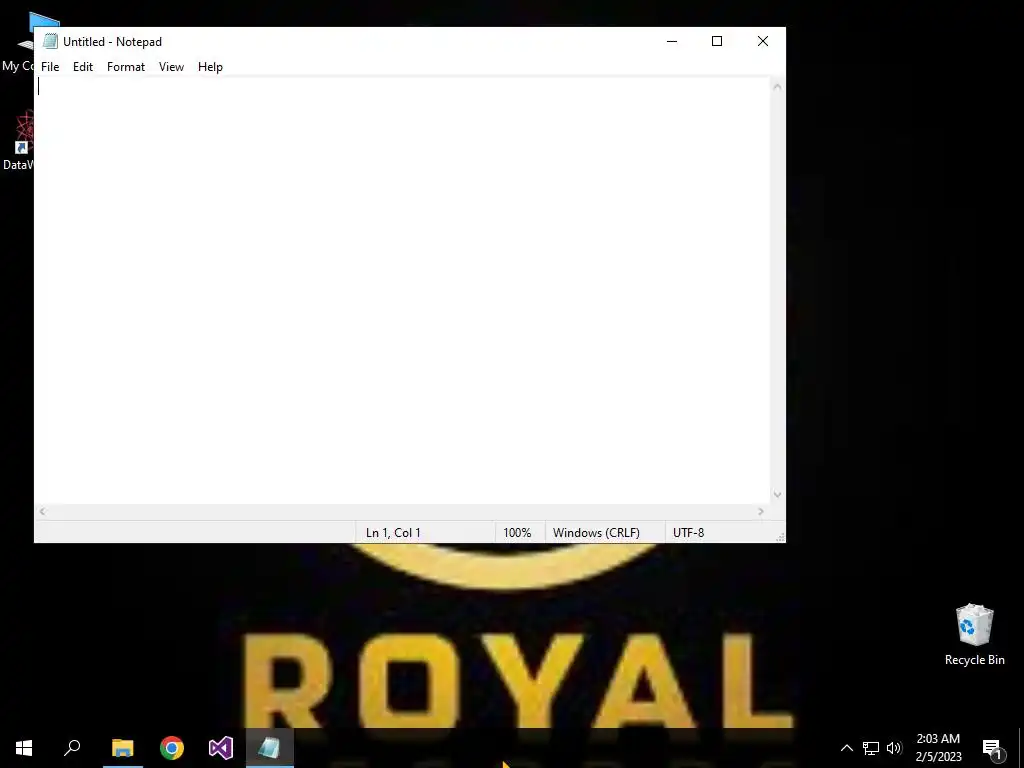This screenshot has width=1024, height=768.
Task: Open the Help menu
Action: click(210, 67)
